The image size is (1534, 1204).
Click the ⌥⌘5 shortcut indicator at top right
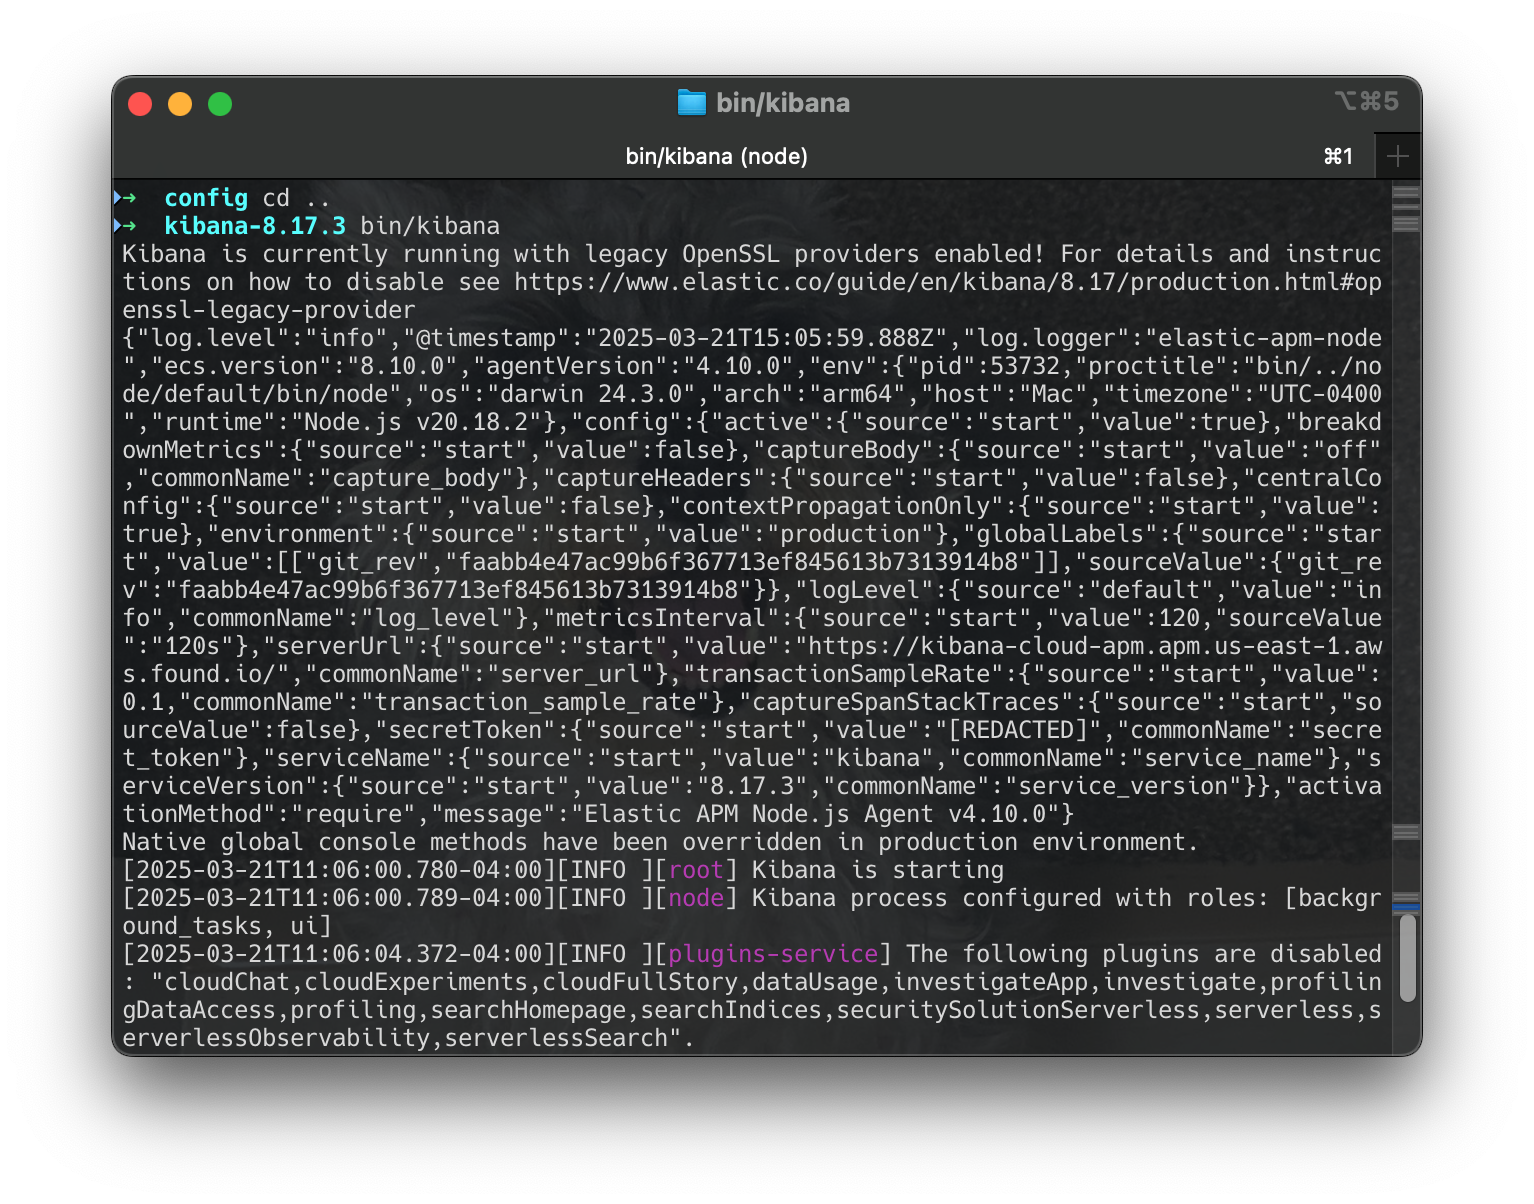(x=1368, y=102)
